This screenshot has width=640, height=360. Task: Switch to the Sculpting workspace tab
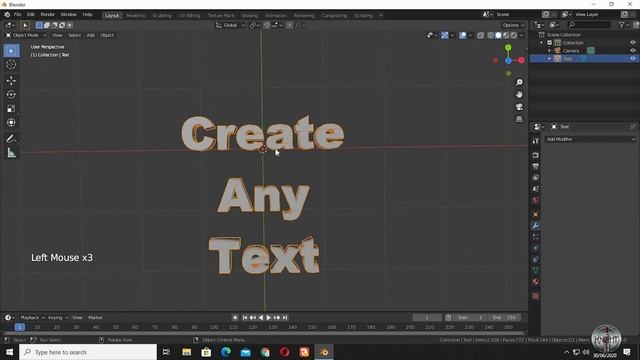162,16
